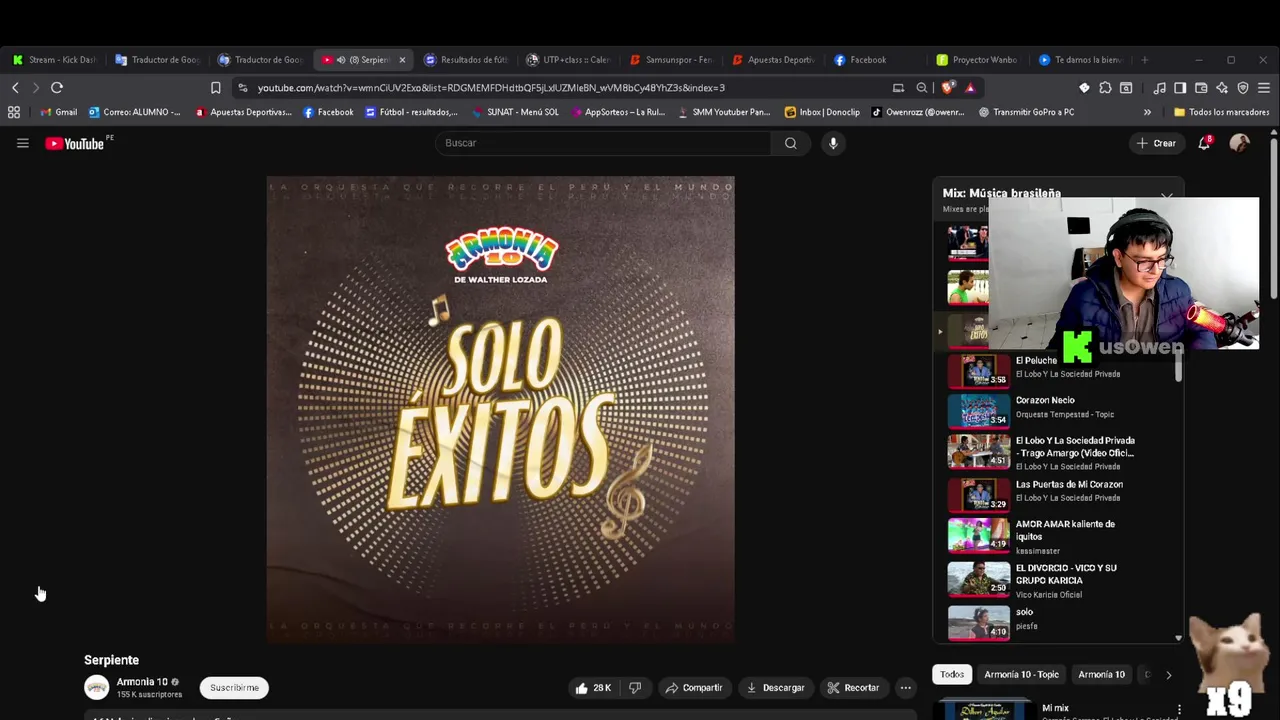This screenshot has width=1280, height=720.
Task: Open the Transmitir GoPro a PC bookmark
Action: (x=1026, y=112)
